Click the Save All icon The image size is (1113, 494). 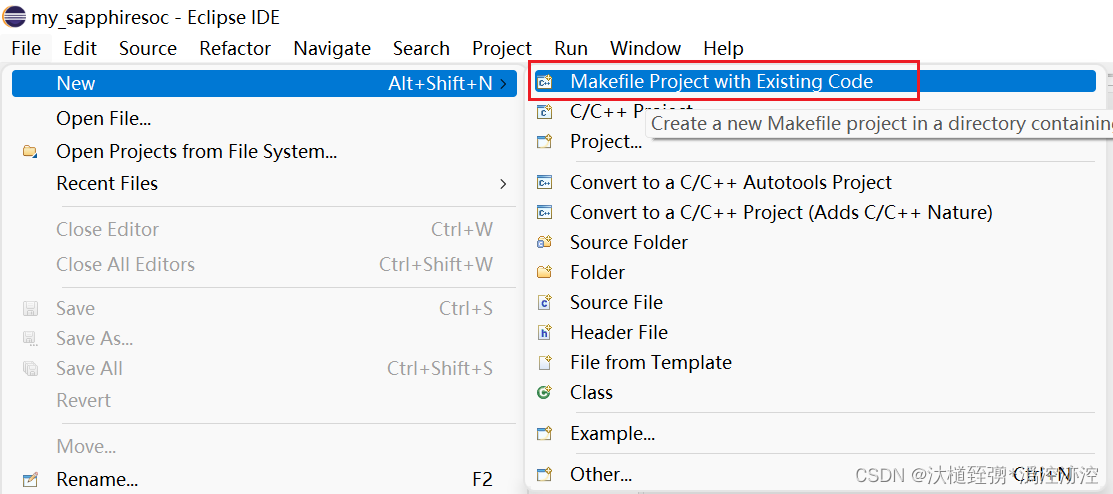point(30,368)
